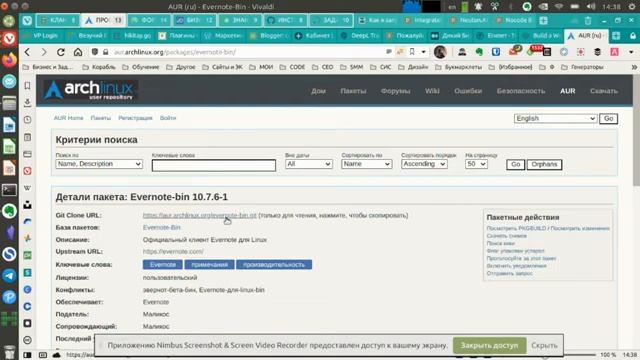Screen dimensions: 640x360
Task: Open Регистрация link
Action: click(x=135, y=118)
